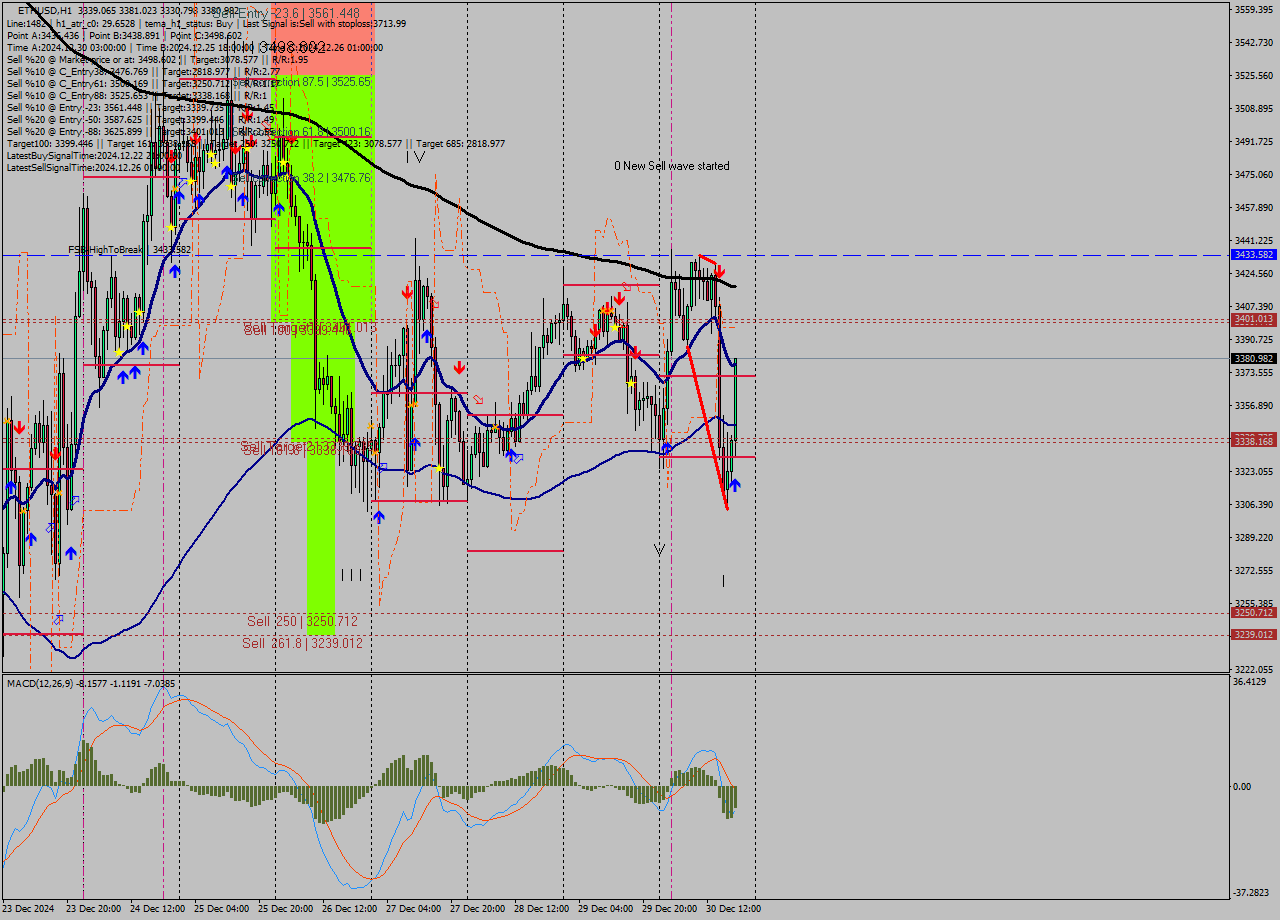Click the 3542.730 price scale value
This screenshot has height=920, width=1280.
point(1254,42)
